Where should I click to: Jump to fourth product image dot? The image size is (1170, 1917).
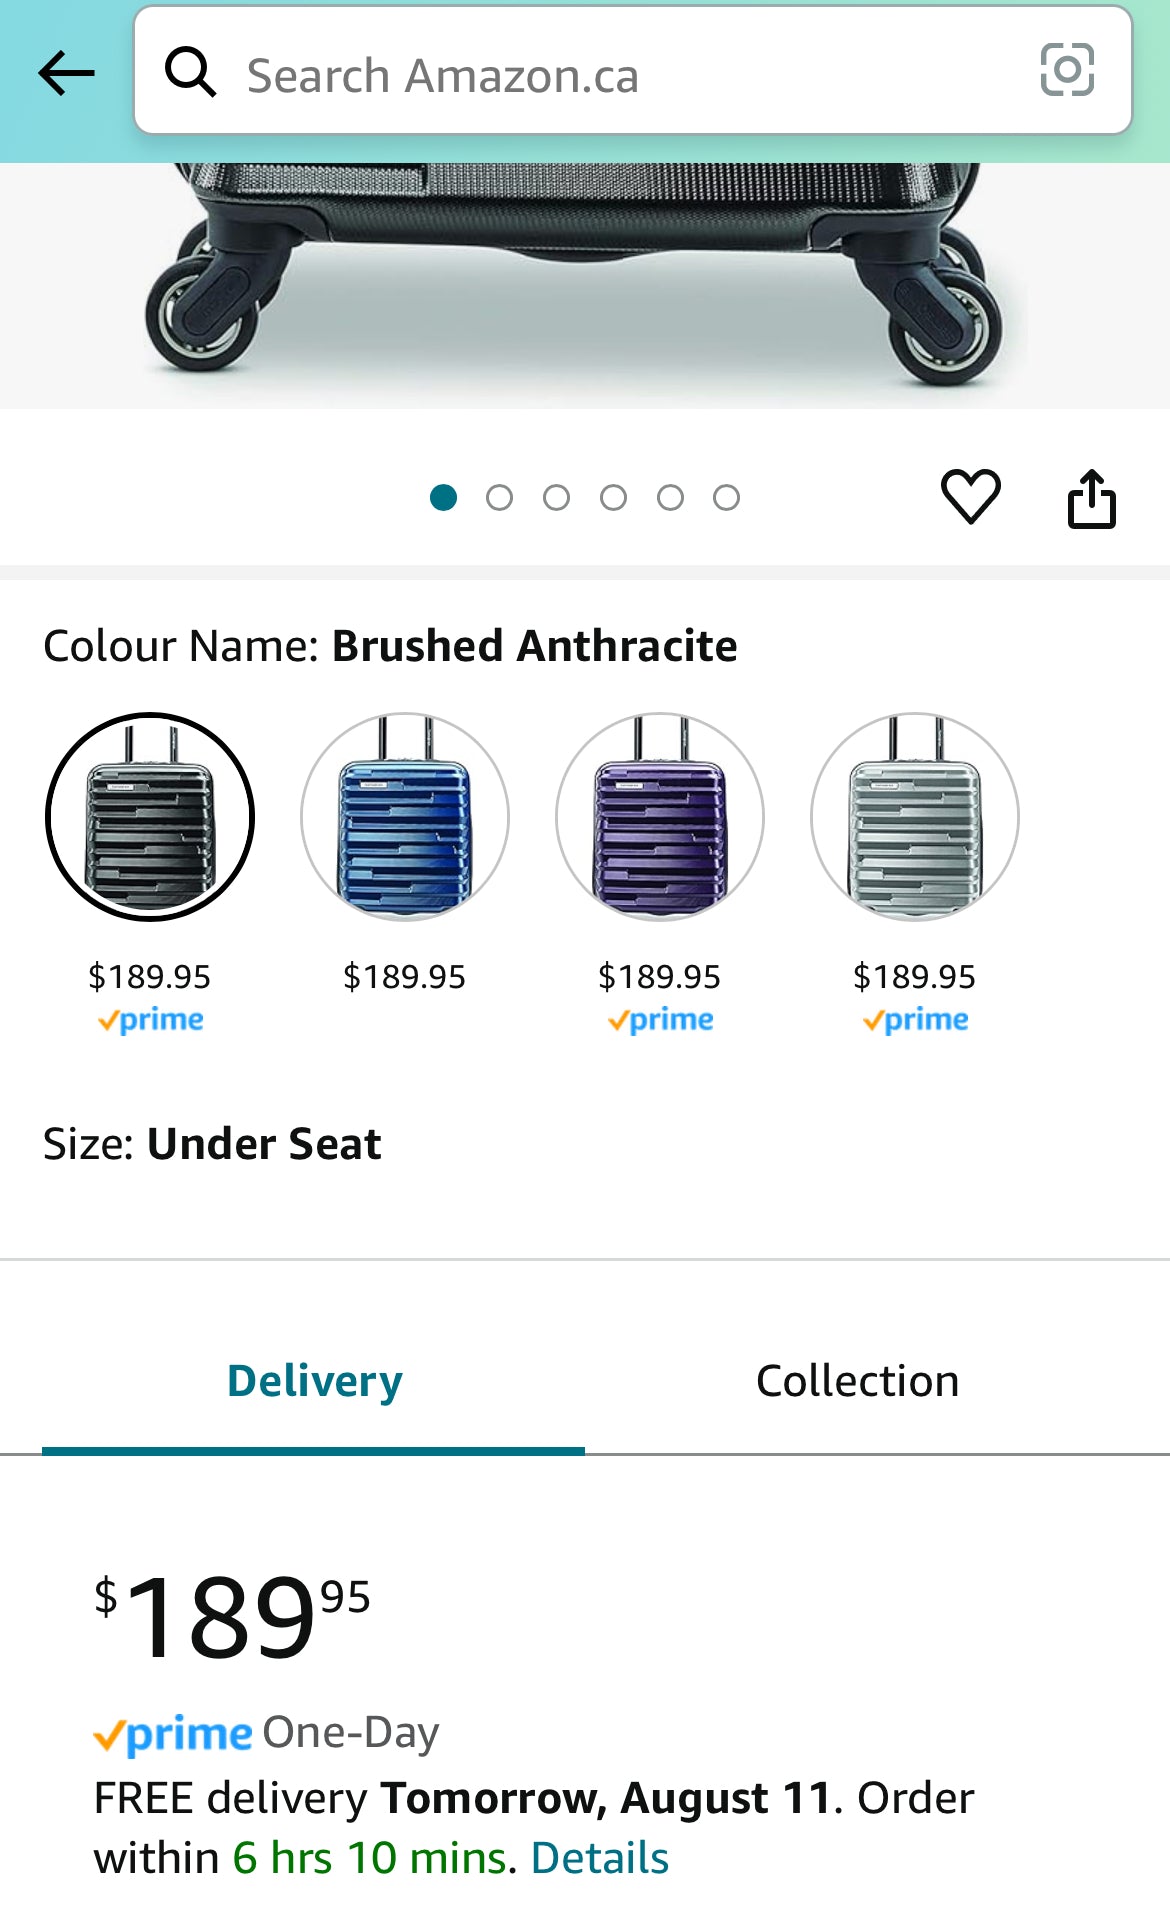613,497
